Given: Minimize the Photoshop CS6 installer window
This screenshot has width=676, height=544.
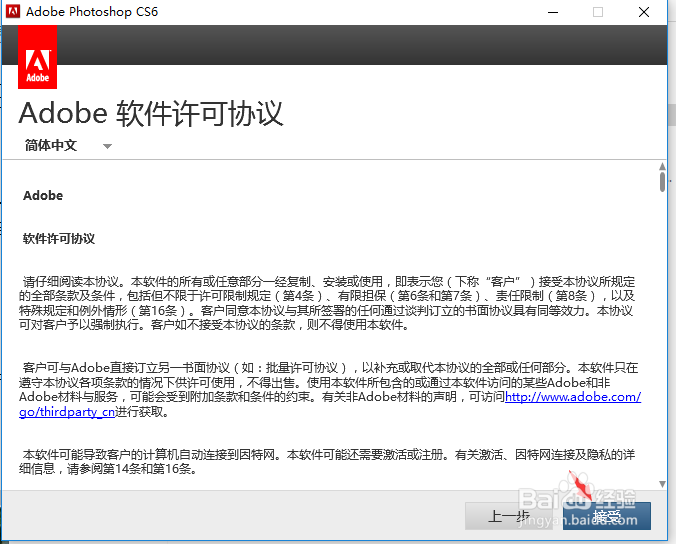Looking at the screenshot, I should [x=553, y=12].
